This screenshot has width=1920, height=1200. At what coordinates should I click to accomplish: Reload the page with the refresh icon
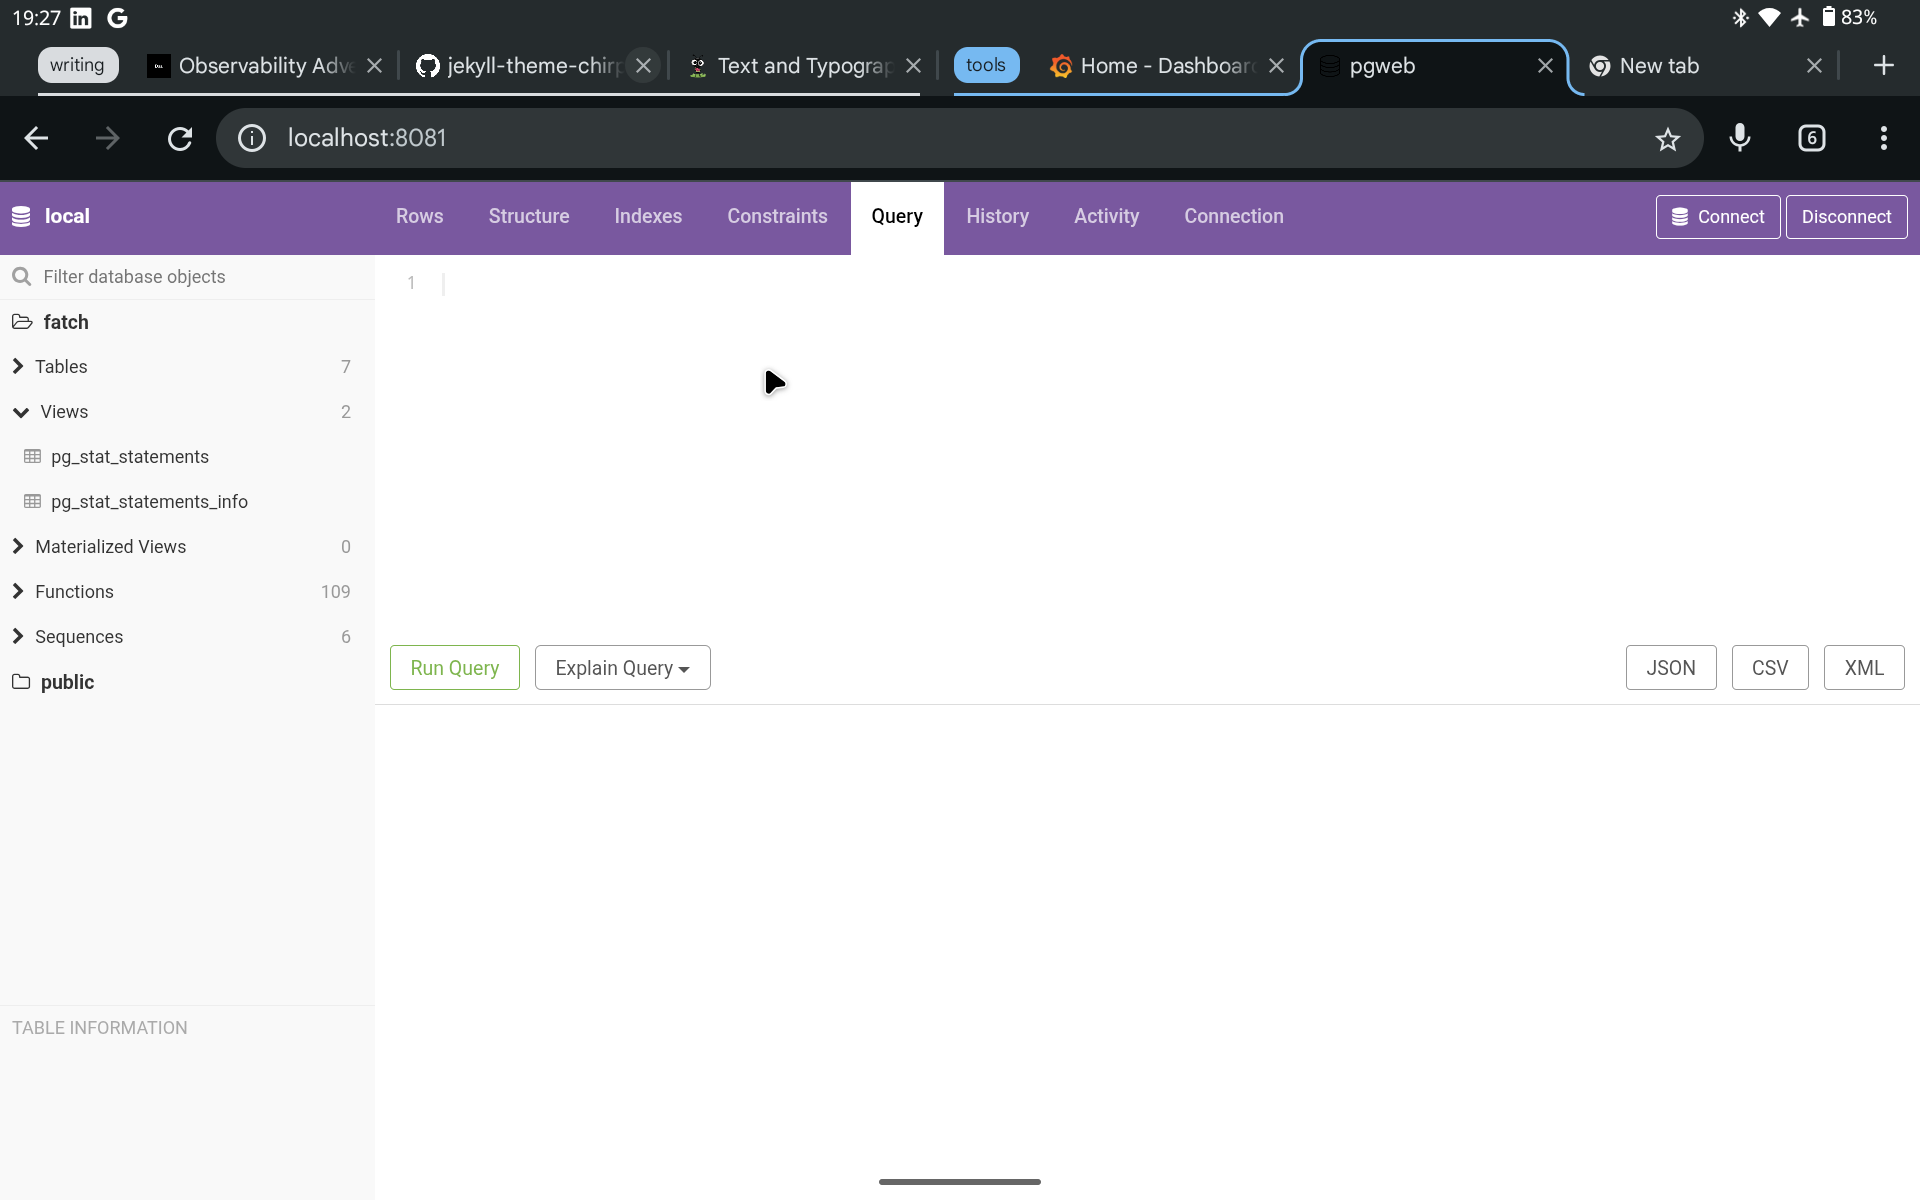(x=180, y=138)
